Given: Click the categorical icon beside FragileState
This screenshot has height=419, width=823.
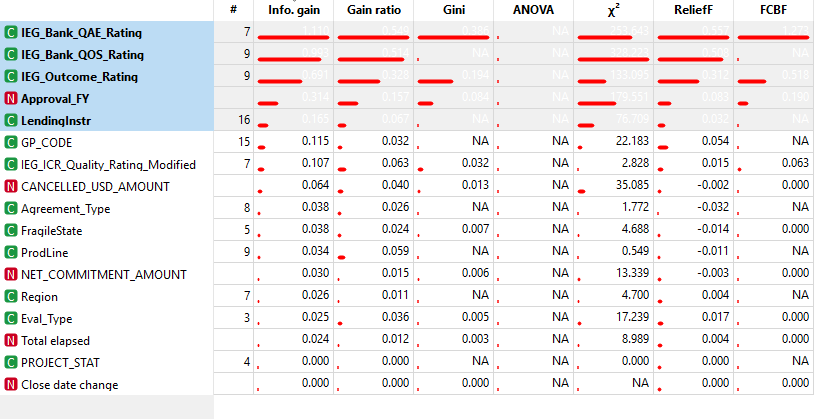Looking at the screenshot, I should click(x=10, y=231).
